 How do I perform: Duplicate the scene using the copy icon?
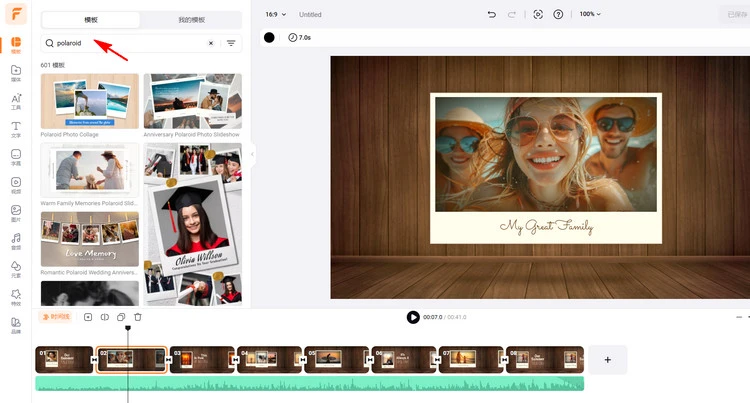pos(121,317)
